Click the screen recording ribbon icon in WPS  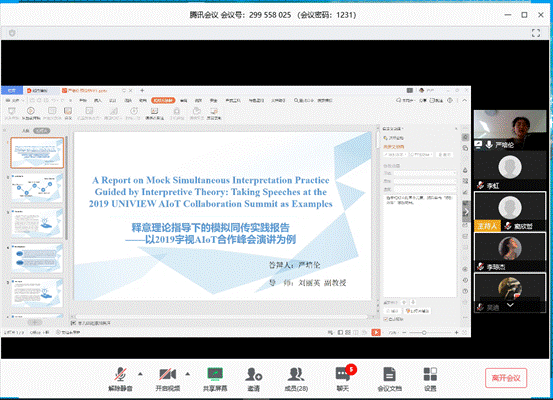(x=214, y=113)
